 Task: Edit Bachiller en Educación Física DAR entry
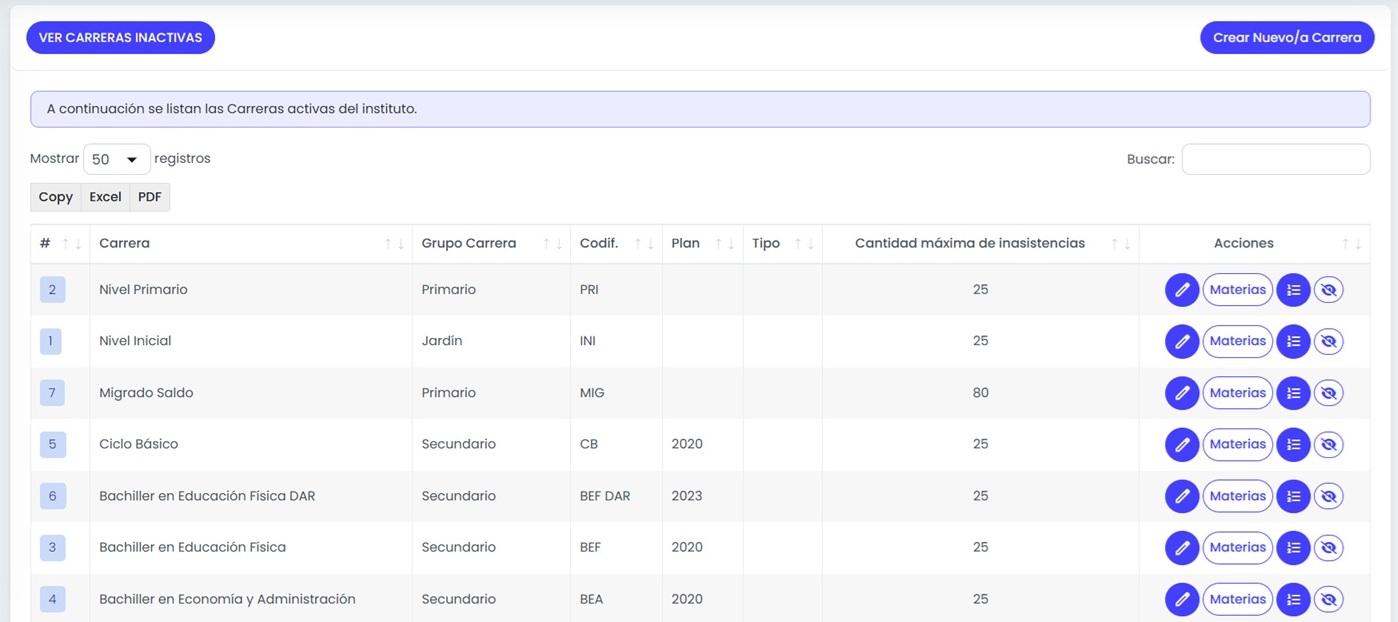point(1182,496)
